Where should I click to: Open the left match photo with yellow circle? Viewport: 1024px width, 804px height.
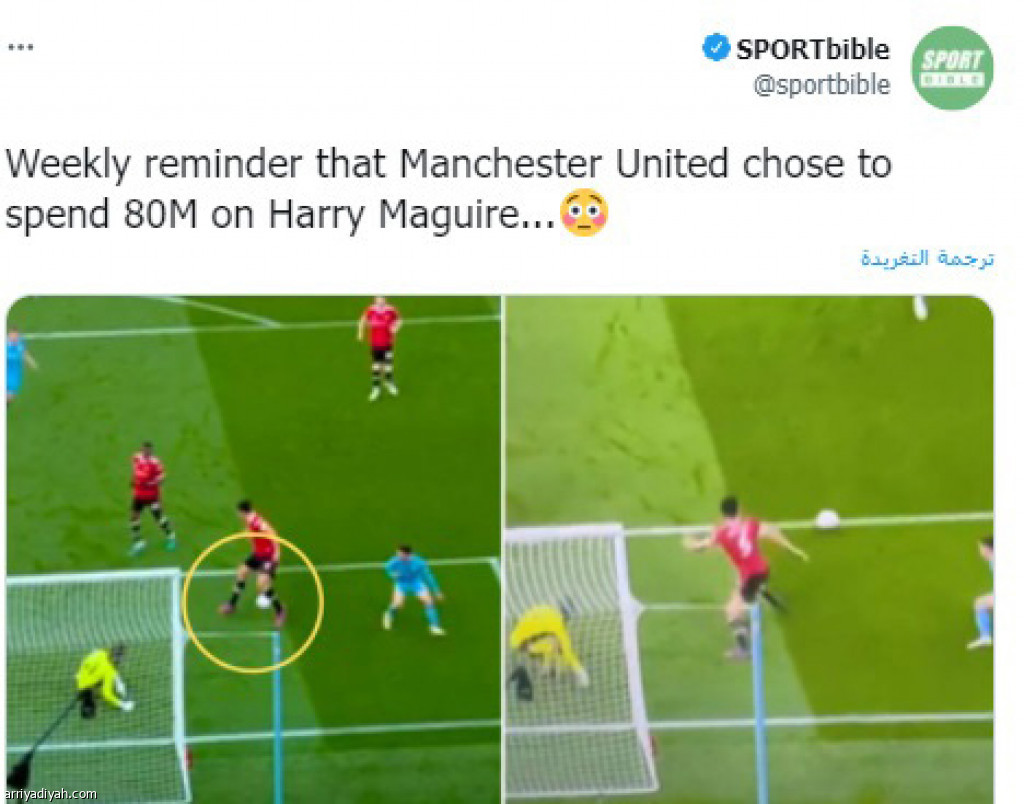(x=253, y=549)
